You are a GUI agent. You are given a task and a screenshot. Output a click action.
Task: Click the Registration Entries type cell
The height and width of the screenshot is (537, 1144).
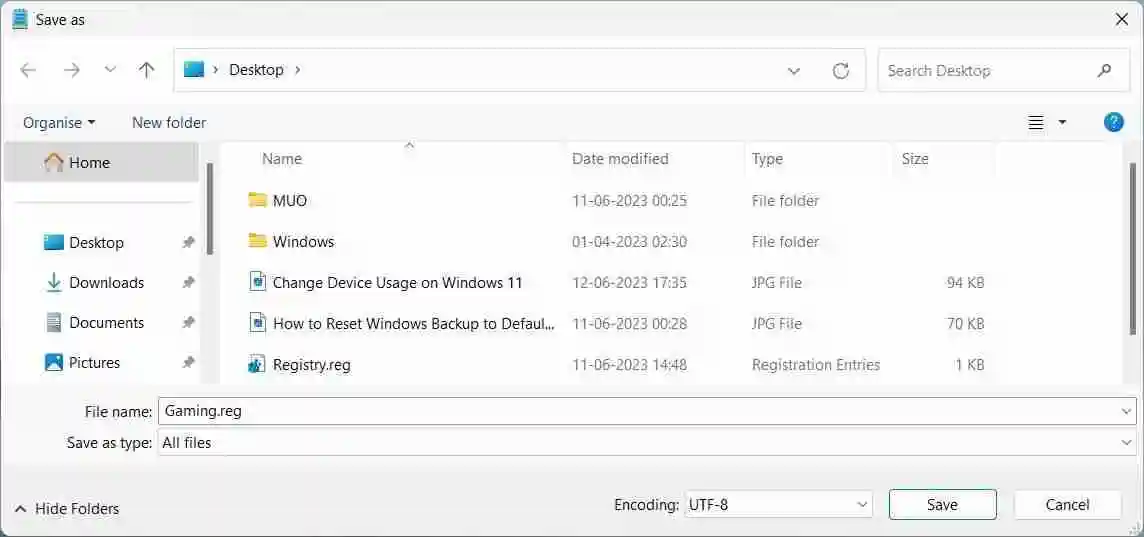tap(816, 364)
